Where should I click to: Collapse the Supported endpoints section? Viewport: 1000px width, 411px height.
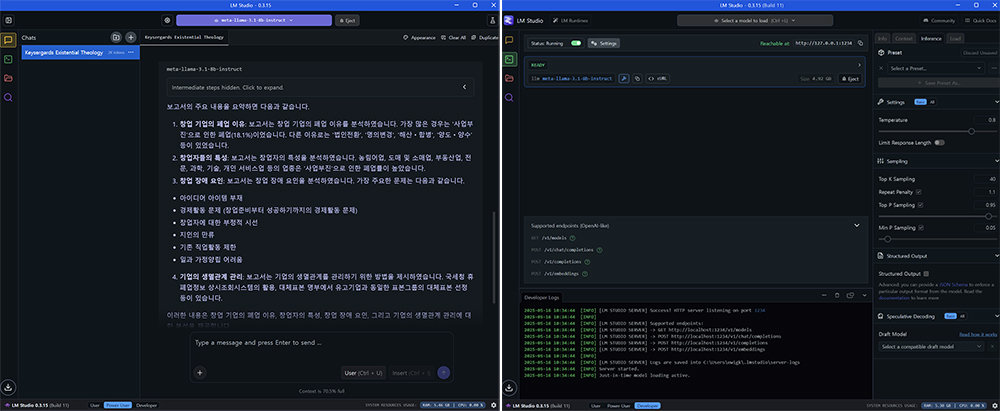pyautogui.click(x=856, y=225)
